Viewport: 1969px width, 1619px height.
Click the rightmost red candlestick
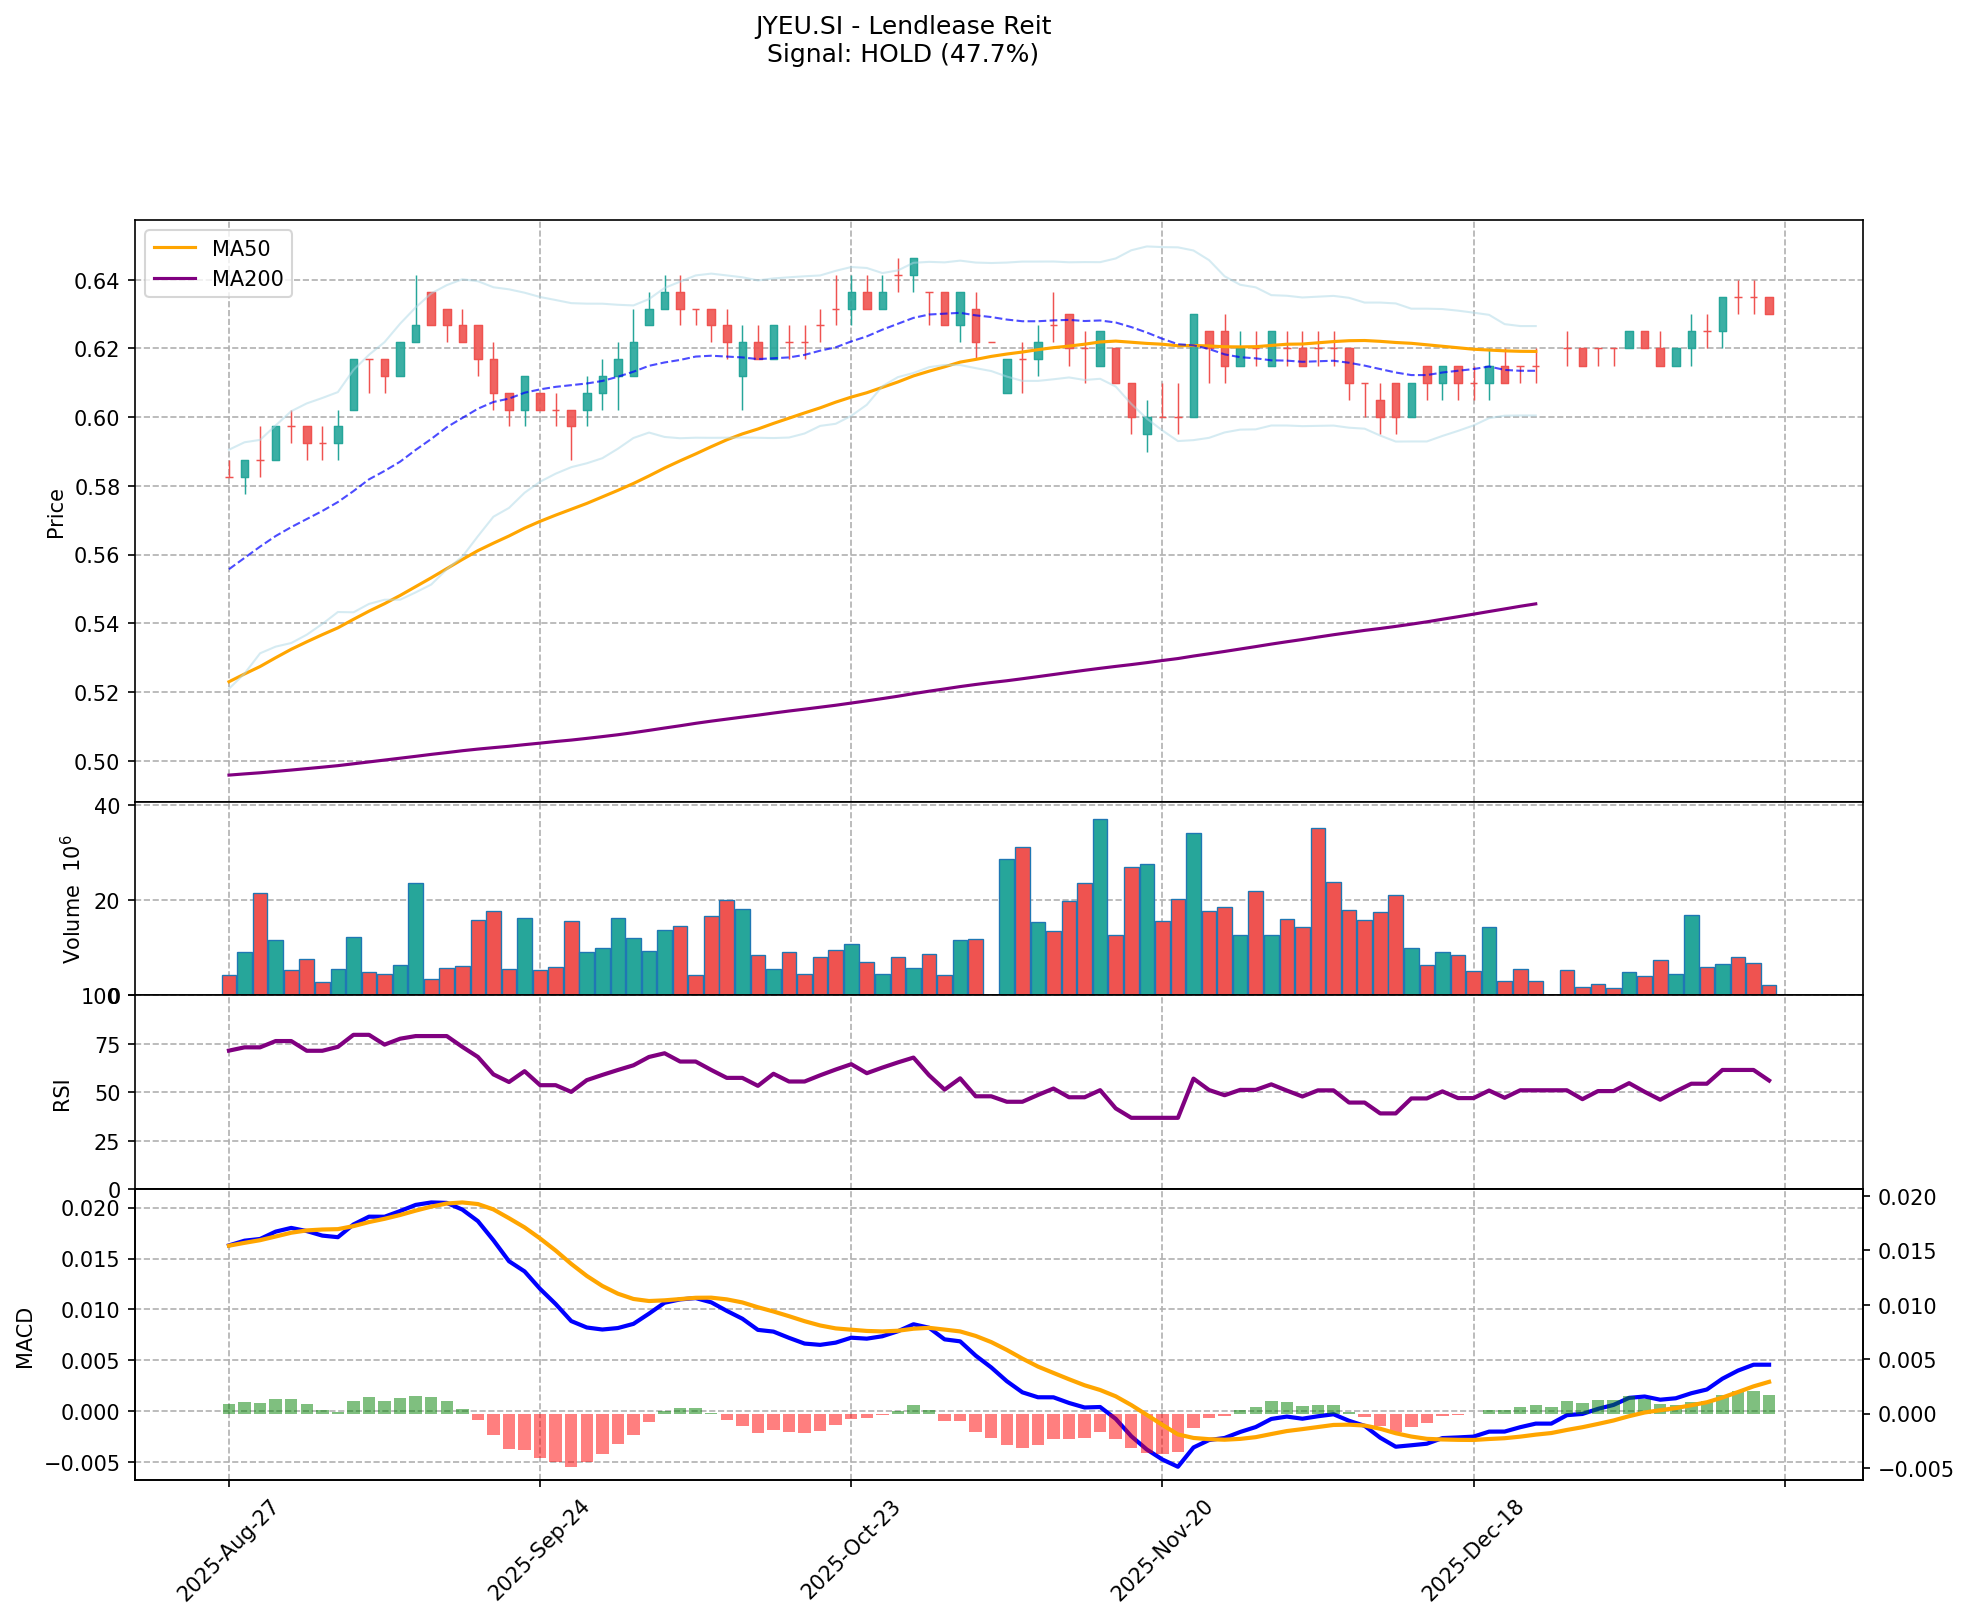(1769, 306)
